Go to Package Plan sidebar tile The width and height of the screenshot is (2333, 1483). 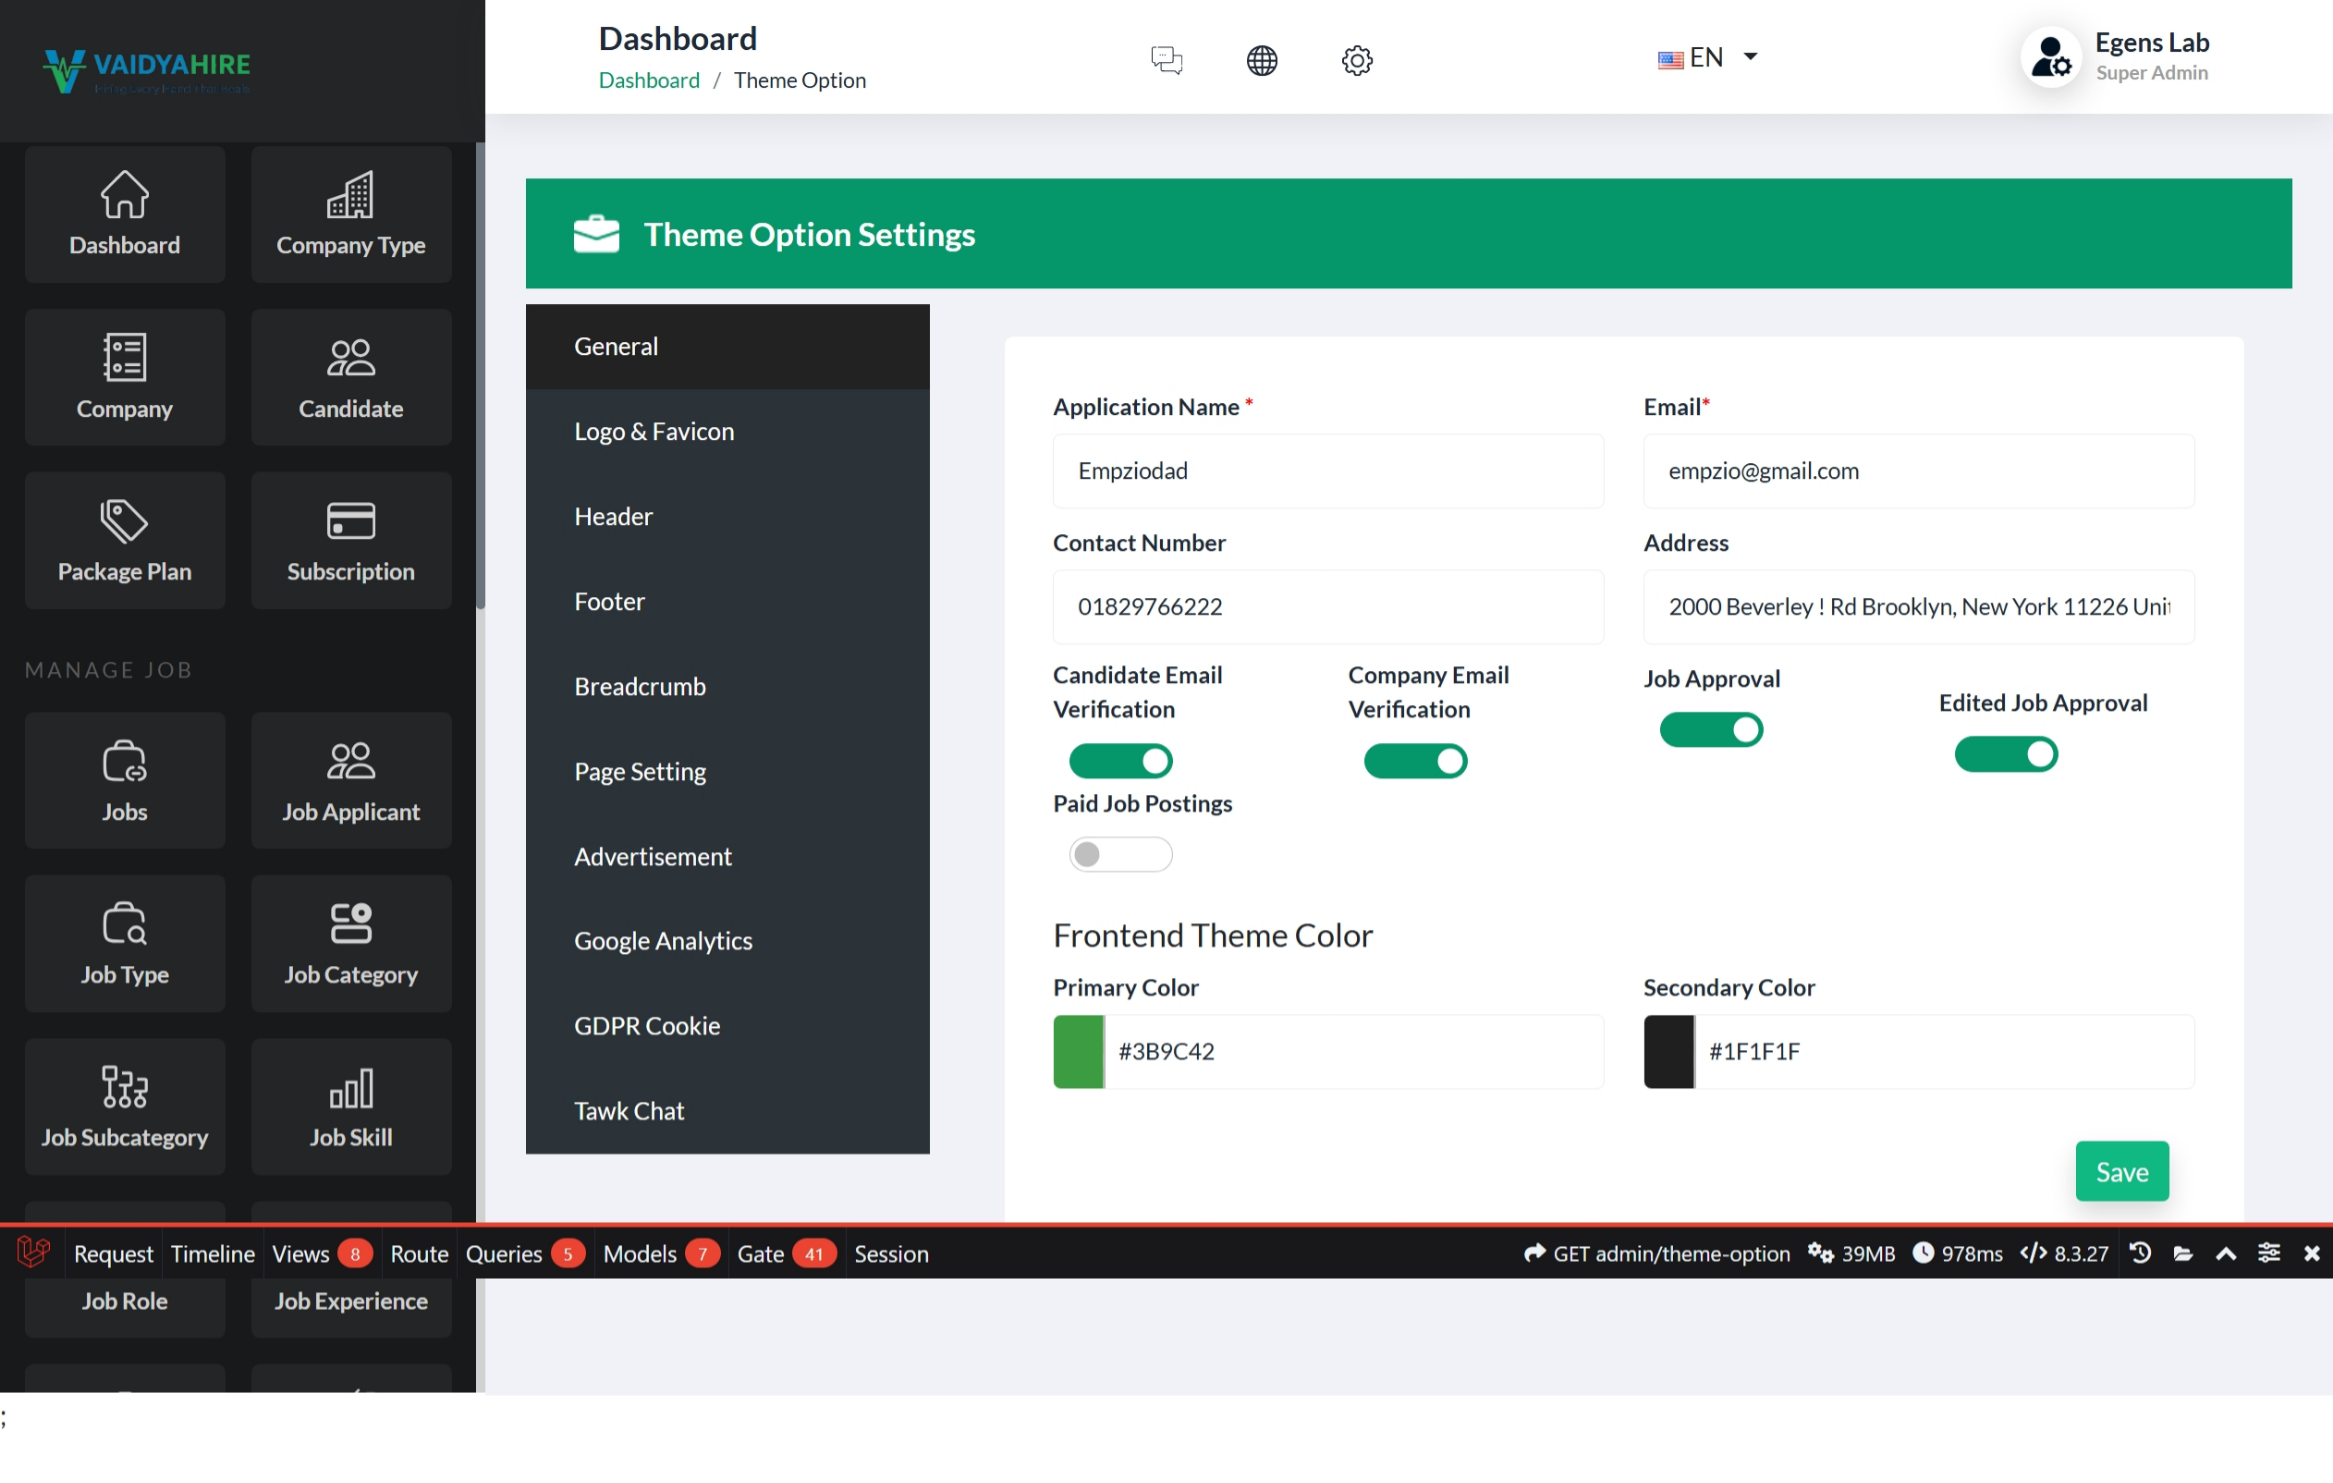(x=124, y=541)
